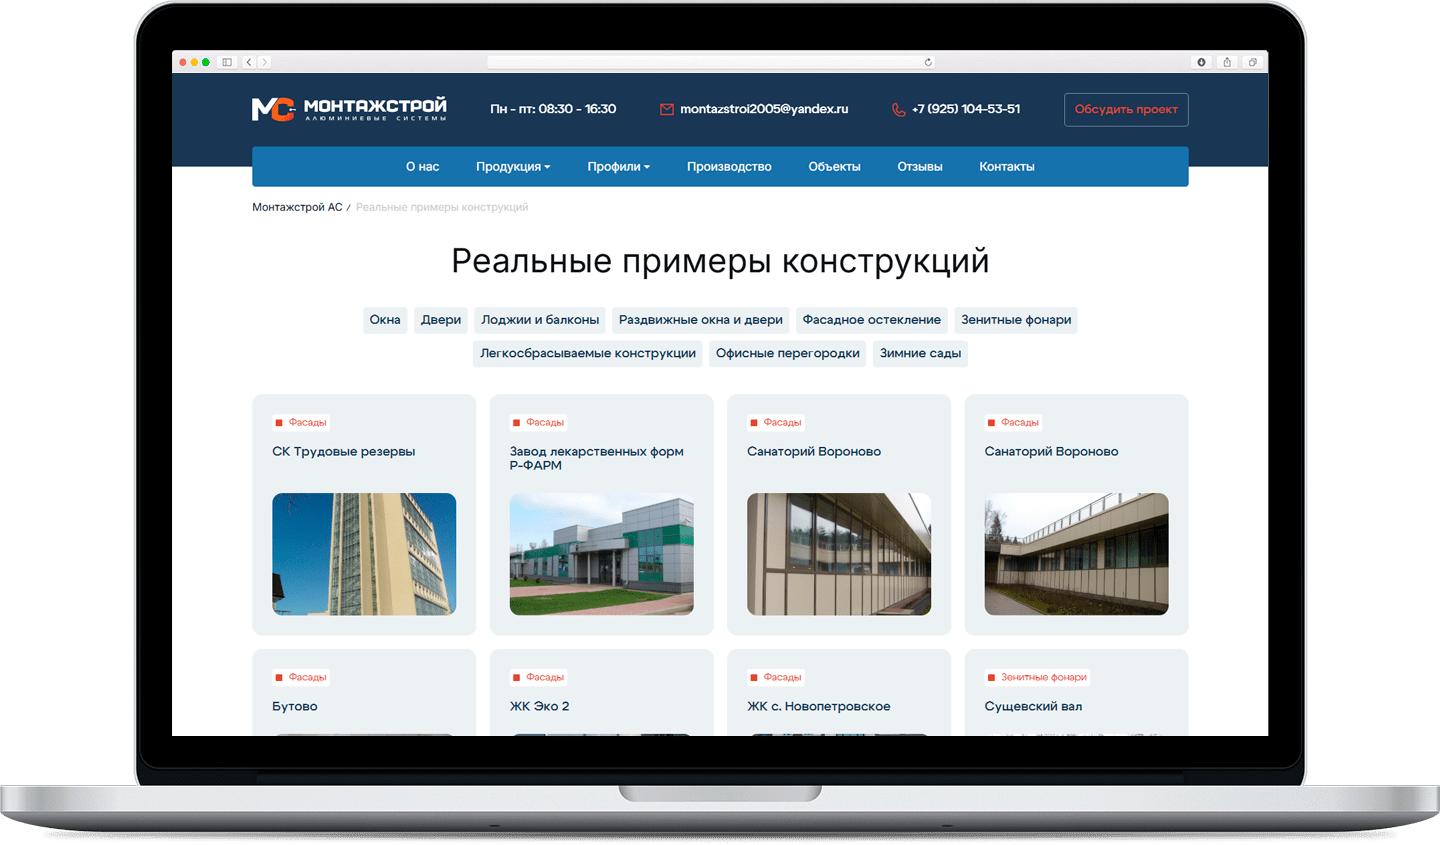
Task: Filter by Легкосбрасываемые конструкции category
Action: [588, 354]
